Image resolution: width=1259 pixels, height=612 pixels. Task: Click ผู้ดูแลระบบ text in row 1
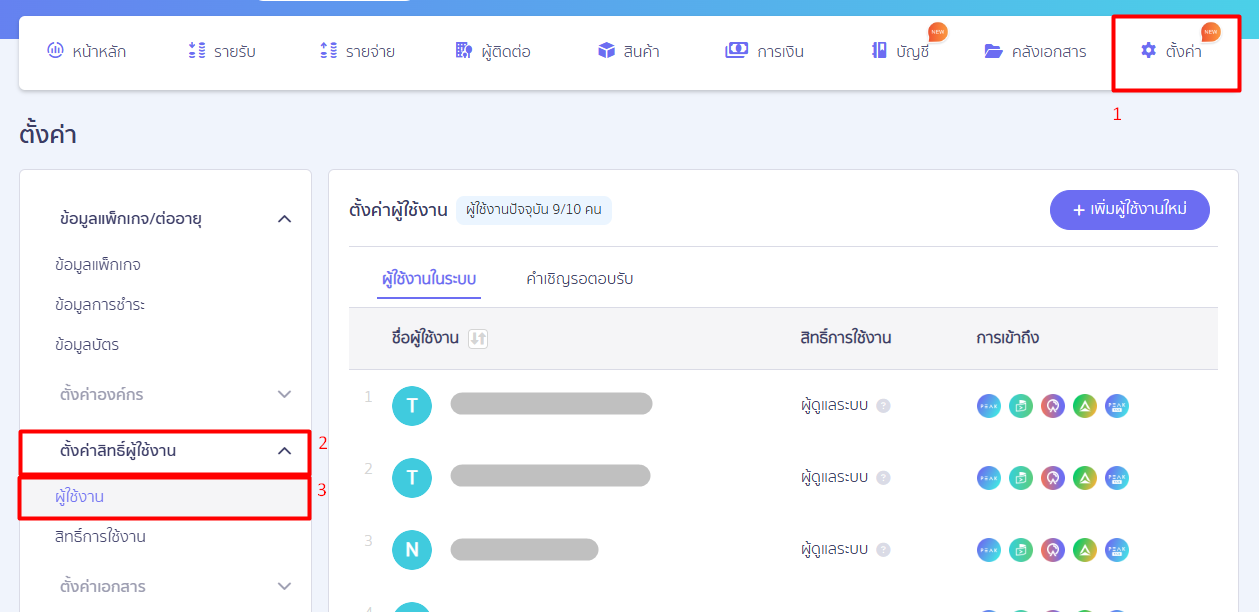834,406
